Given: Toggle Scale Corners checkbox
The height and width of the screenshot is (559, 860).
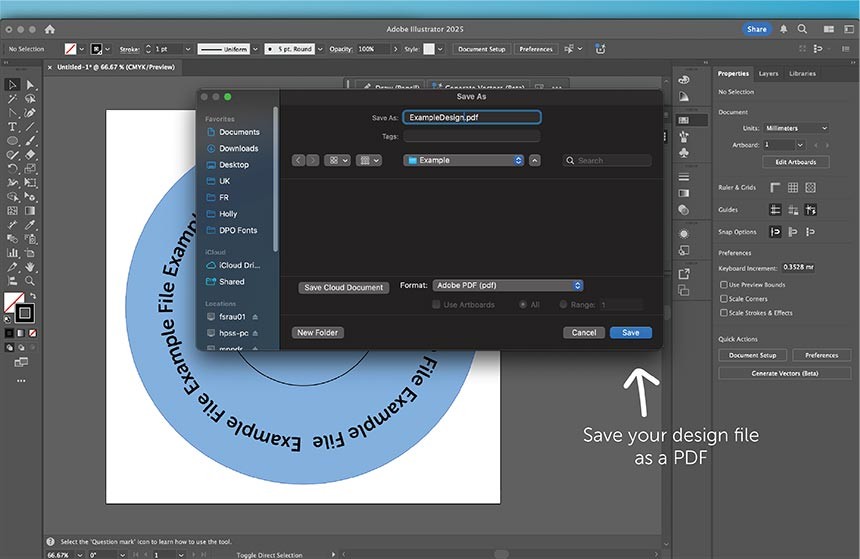Looking at the screenshot, I should (724, 299).
